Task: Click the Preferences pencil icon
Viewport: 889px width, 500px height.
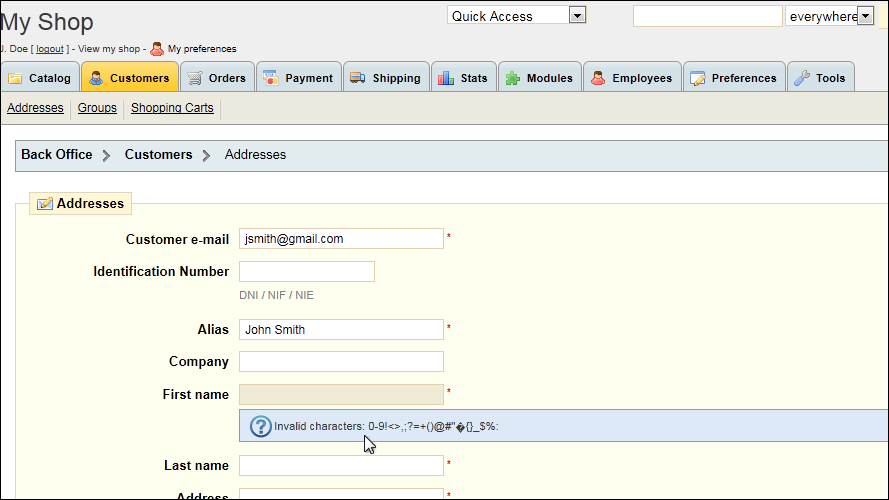Action: click(698, 78)
